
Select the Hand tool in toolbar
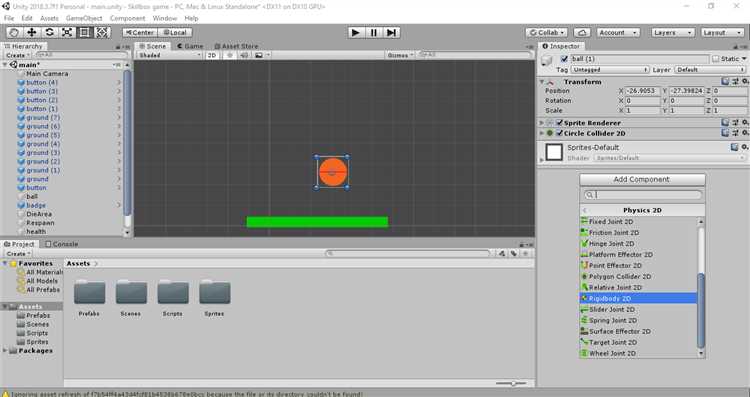pos(14,33)
